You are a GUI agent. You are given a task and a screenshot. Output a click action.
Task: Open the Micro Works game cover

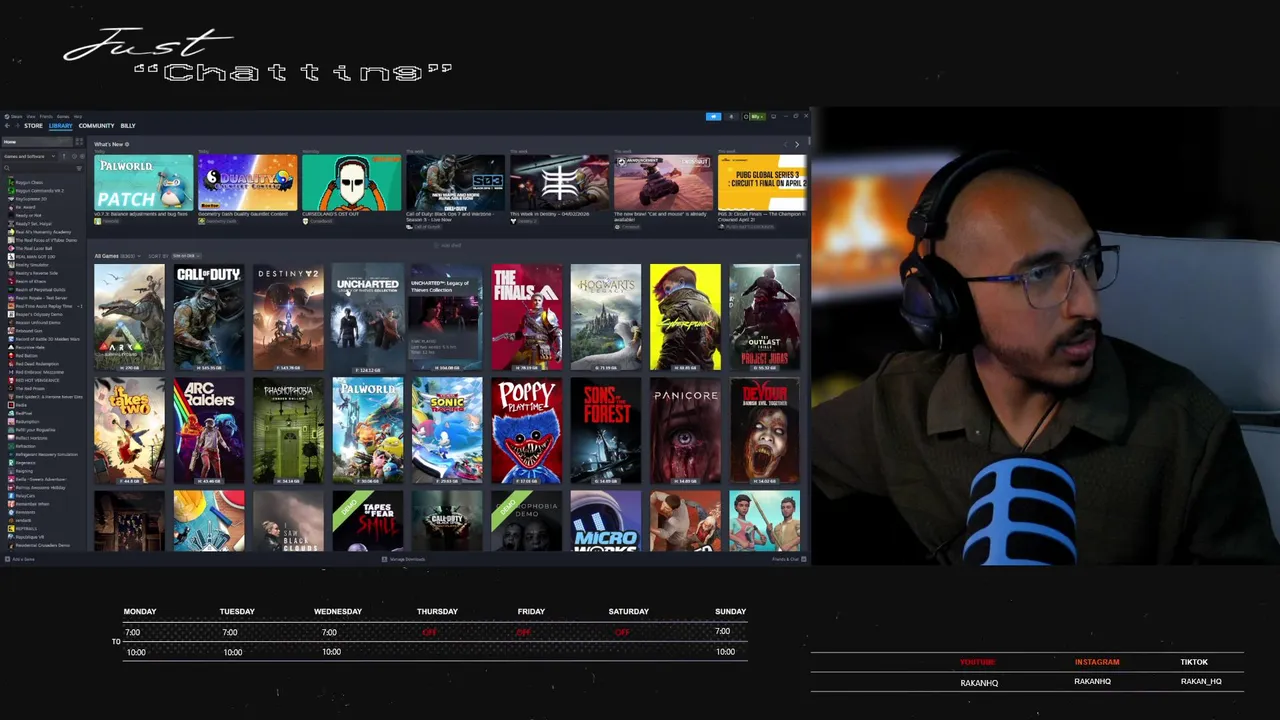[x=606, y=521]
